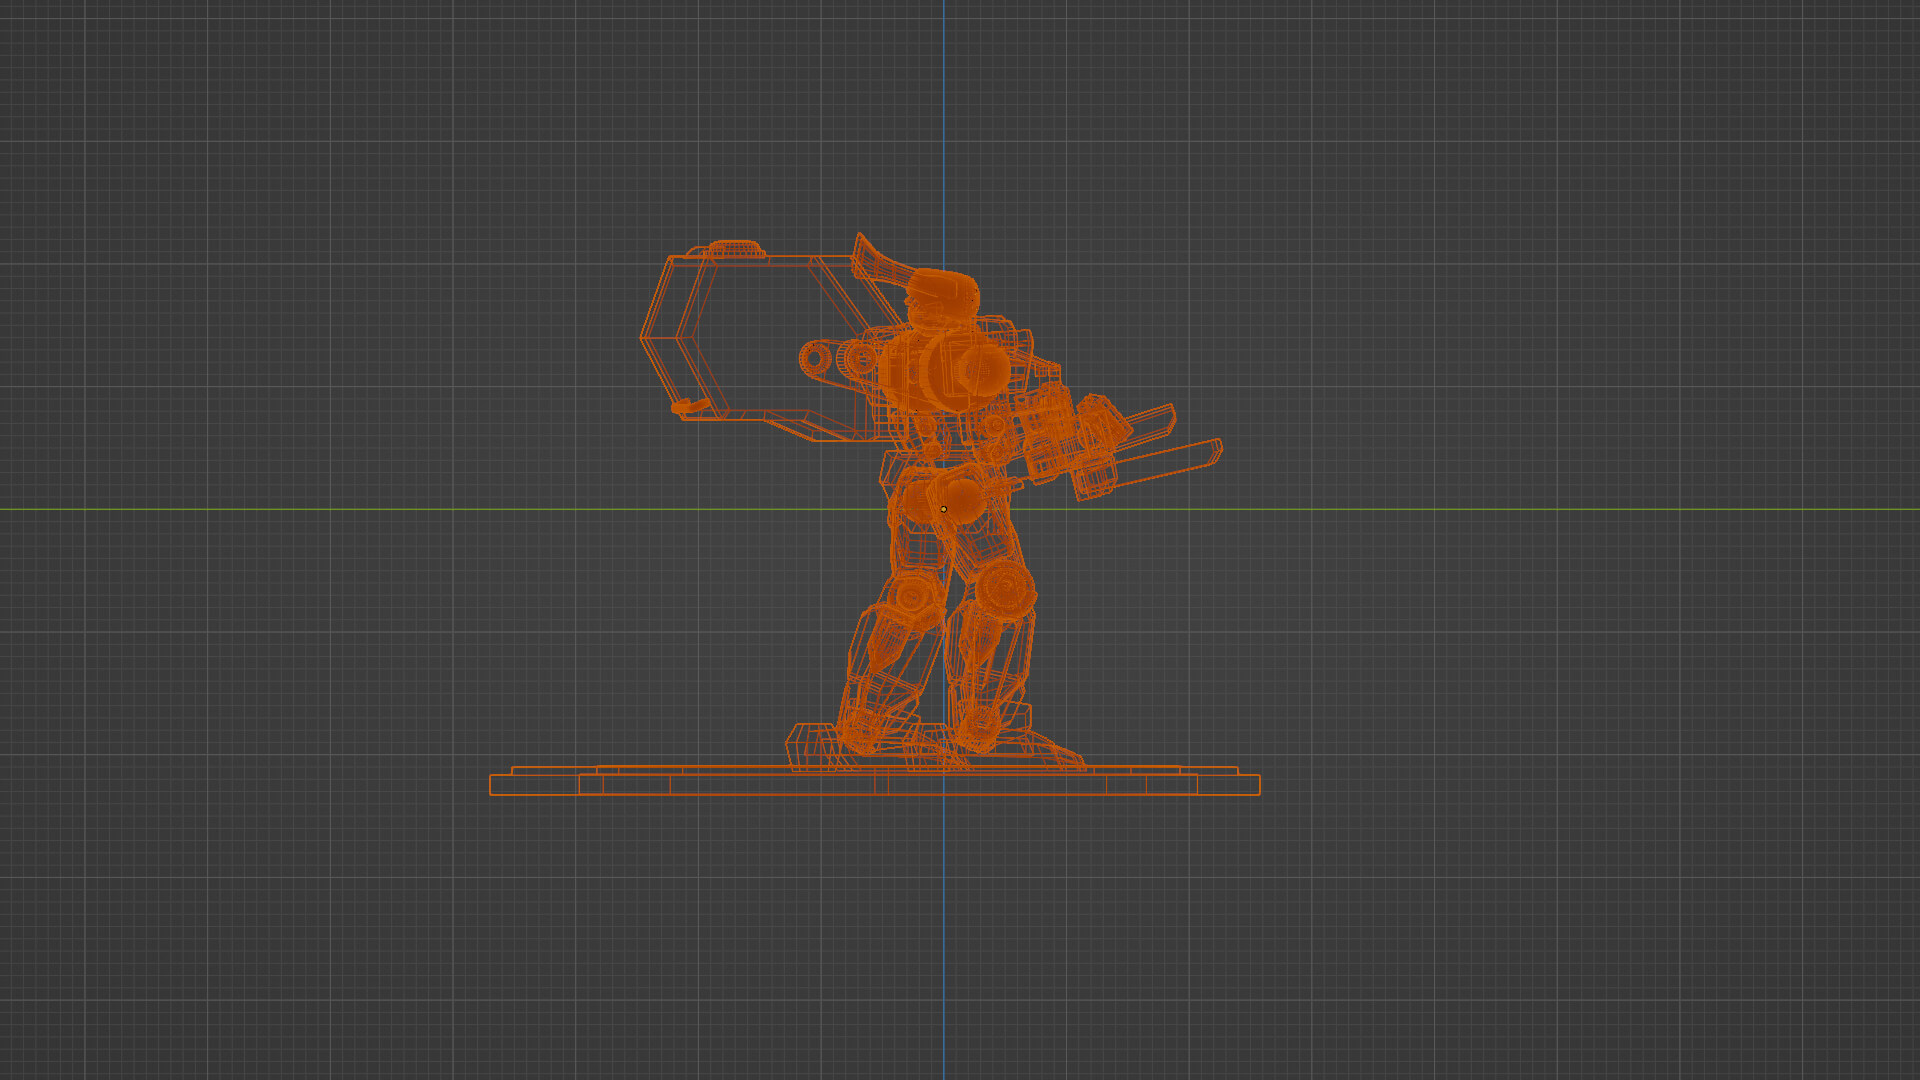Select the robot's right-side knee joint
1920x1080 pixels.
pos(1003,589)
